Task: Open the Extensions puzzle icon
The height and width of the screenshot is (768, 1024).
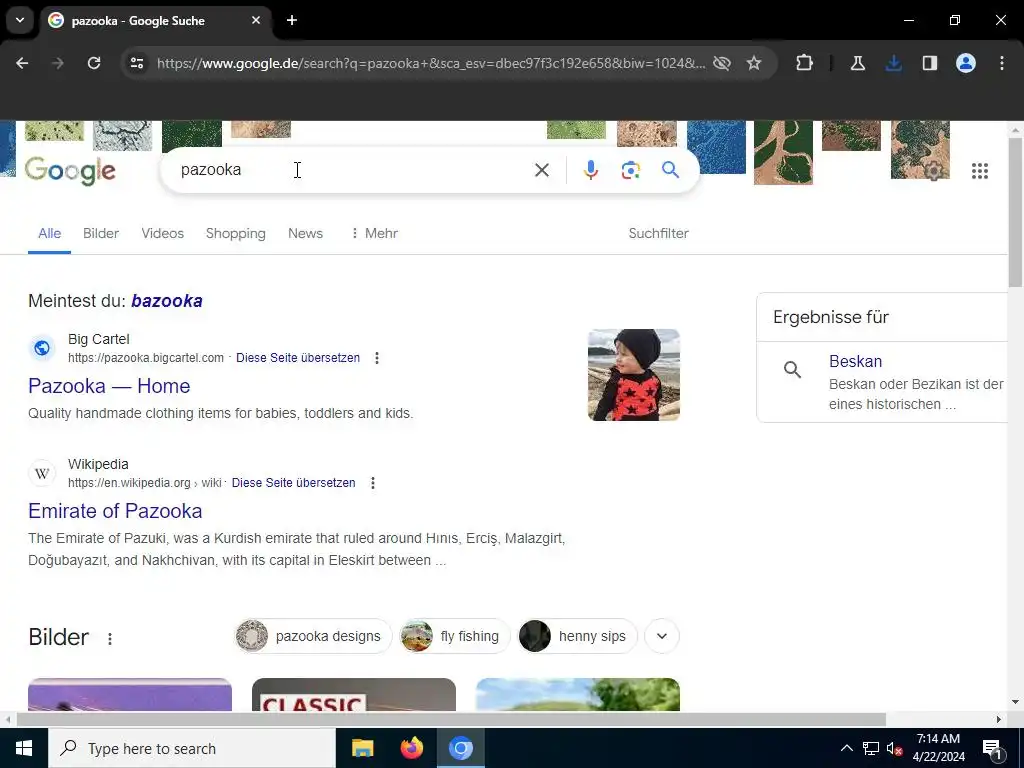Action: [805, 63]
